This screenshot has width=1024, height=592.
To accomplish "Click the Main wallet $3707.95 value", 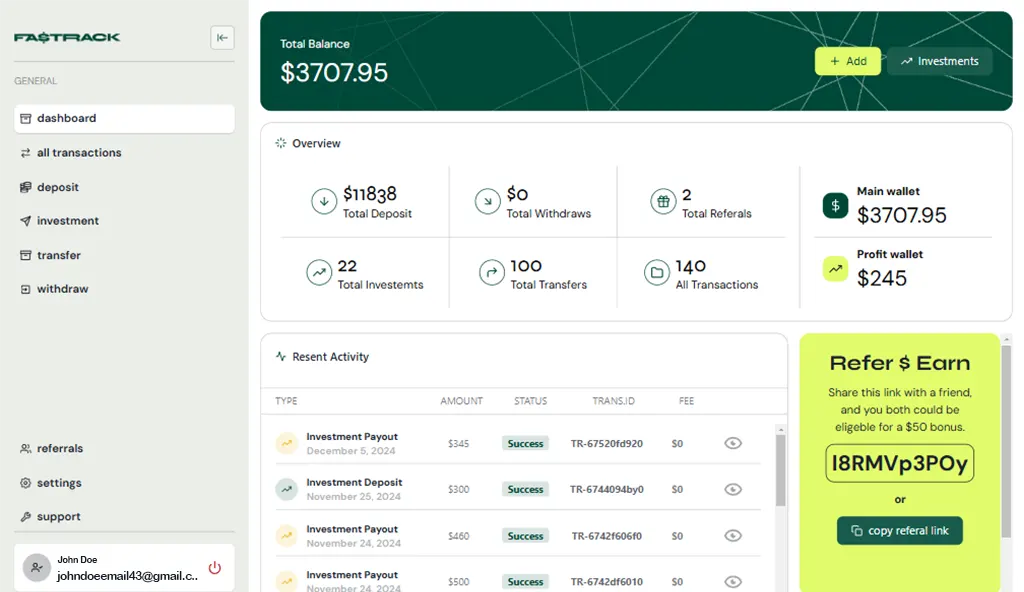I will coord(901,215).
